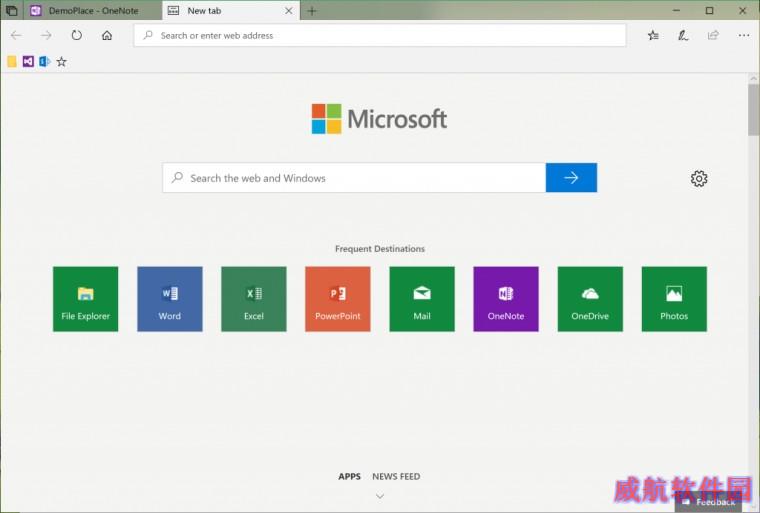
Task: Open the Visual Studio favorite icon
Action: click(x=28, y=62)
